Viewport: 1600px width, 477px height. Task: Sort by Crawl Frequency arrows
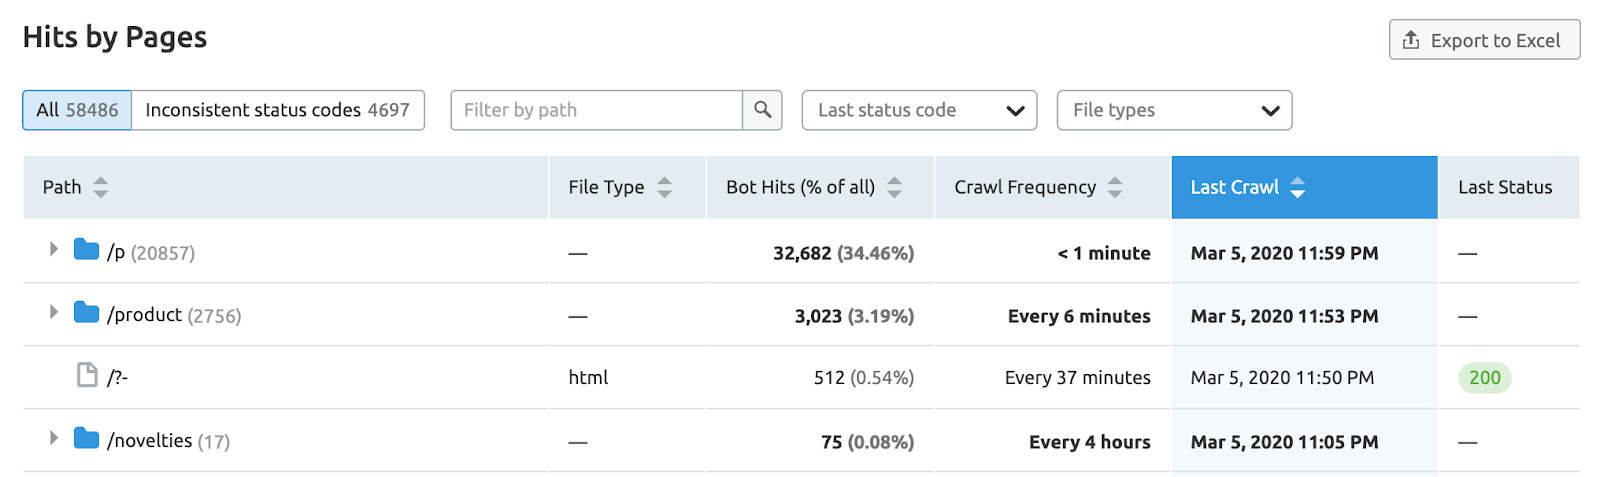pos(1115,187)
